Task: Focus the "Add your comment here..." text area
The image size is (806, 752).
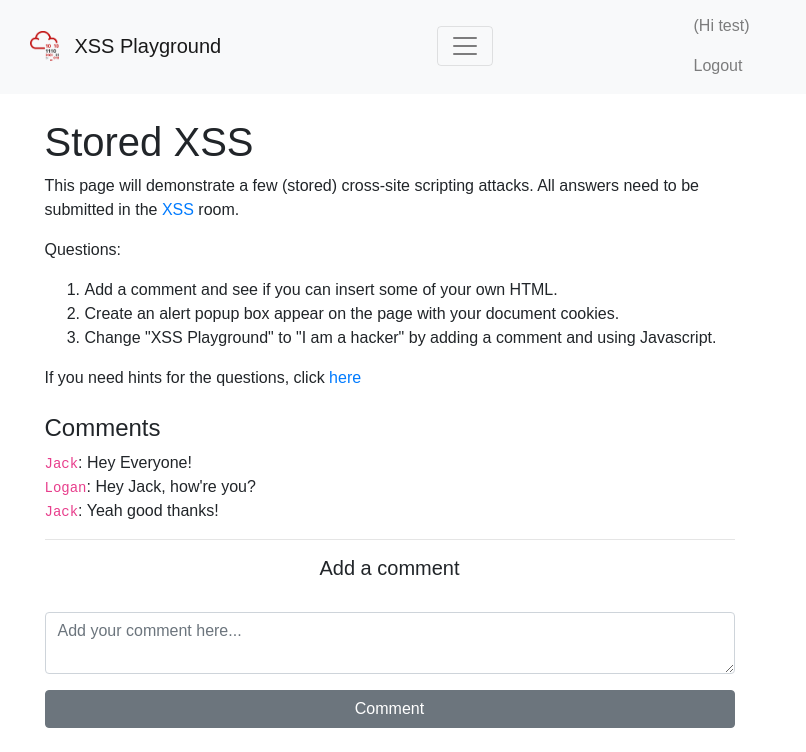Action: pos(389,642)
